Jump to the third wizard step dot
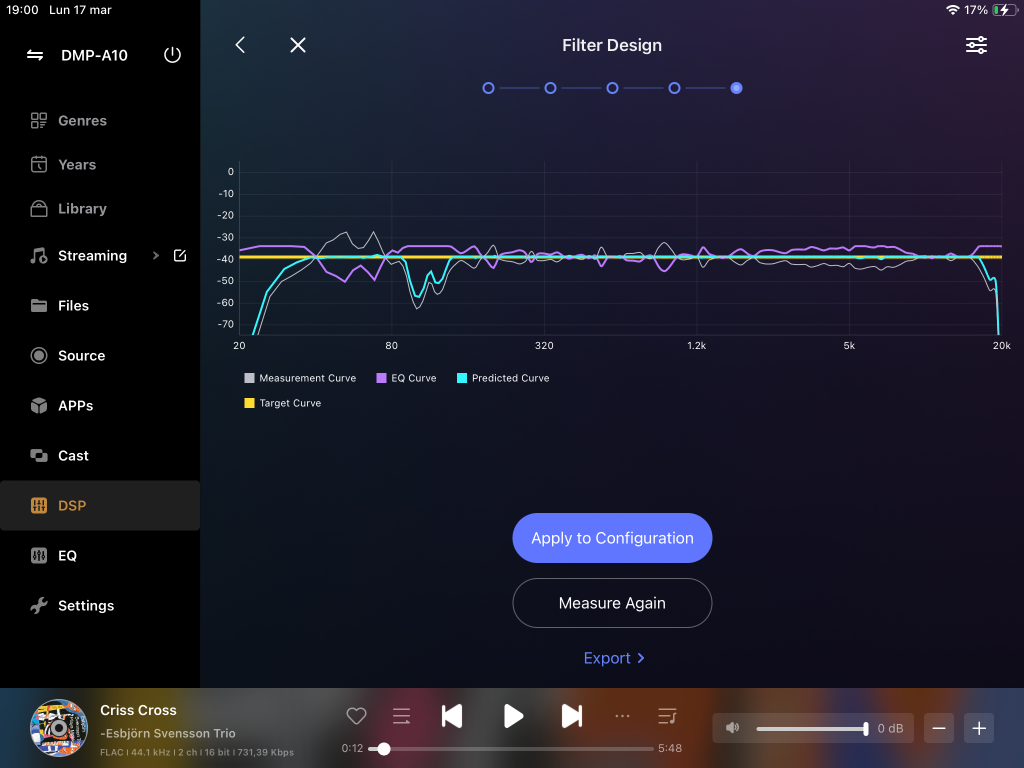The width and height of the screenshot is (1024, 768). (x=613, y=88)
